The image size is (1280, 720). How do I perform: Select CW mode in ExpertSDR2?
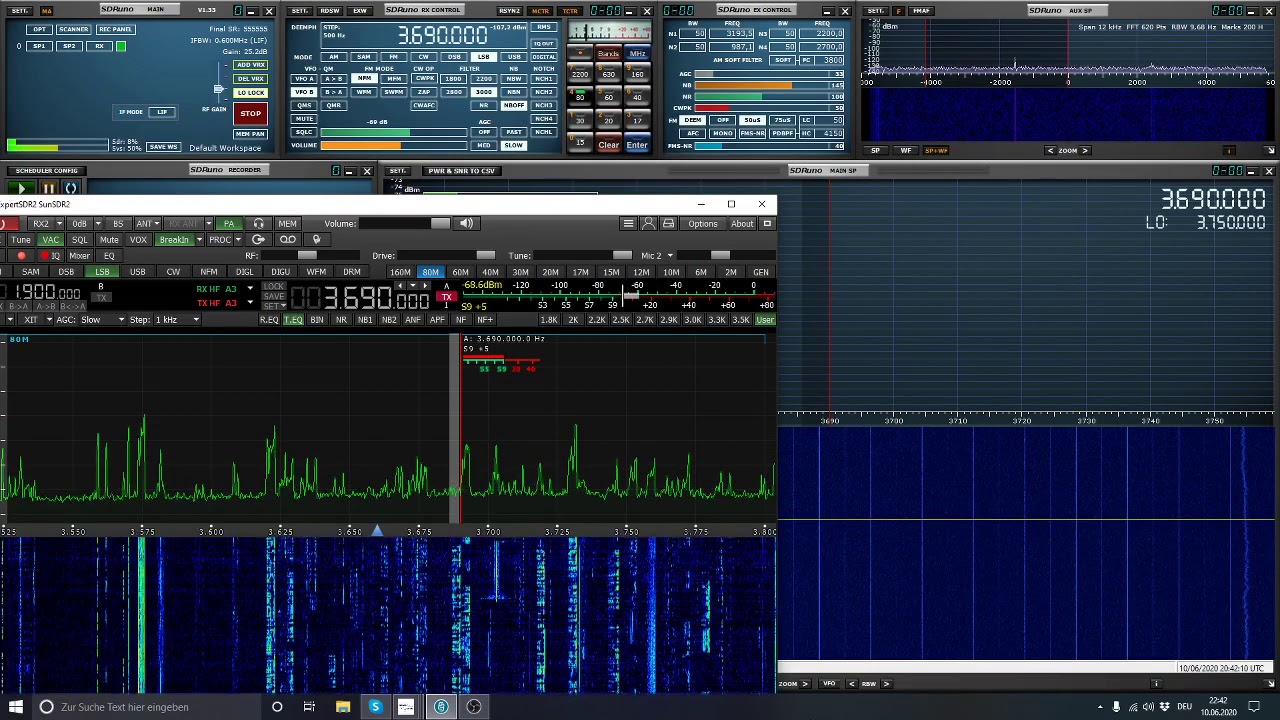(173, 272)
